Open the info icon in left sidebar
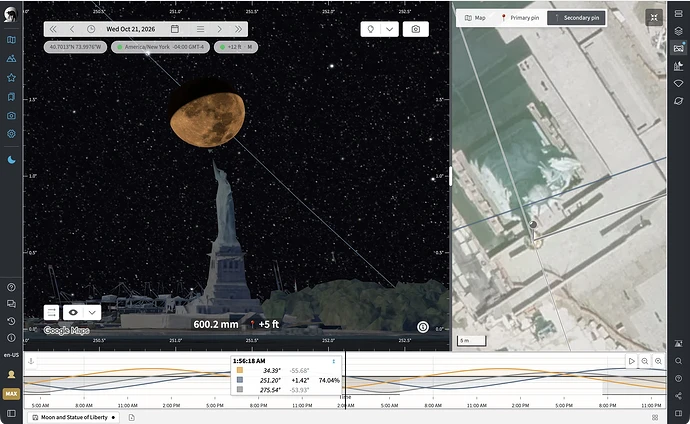This screenshot has height=424, width=690. point(11,338)
